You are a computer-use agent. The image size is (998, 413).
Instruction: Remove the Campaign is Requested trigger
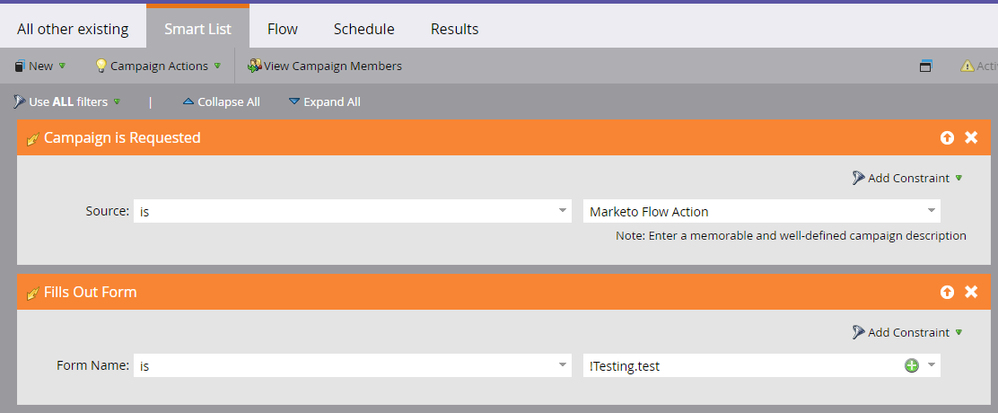971,138
